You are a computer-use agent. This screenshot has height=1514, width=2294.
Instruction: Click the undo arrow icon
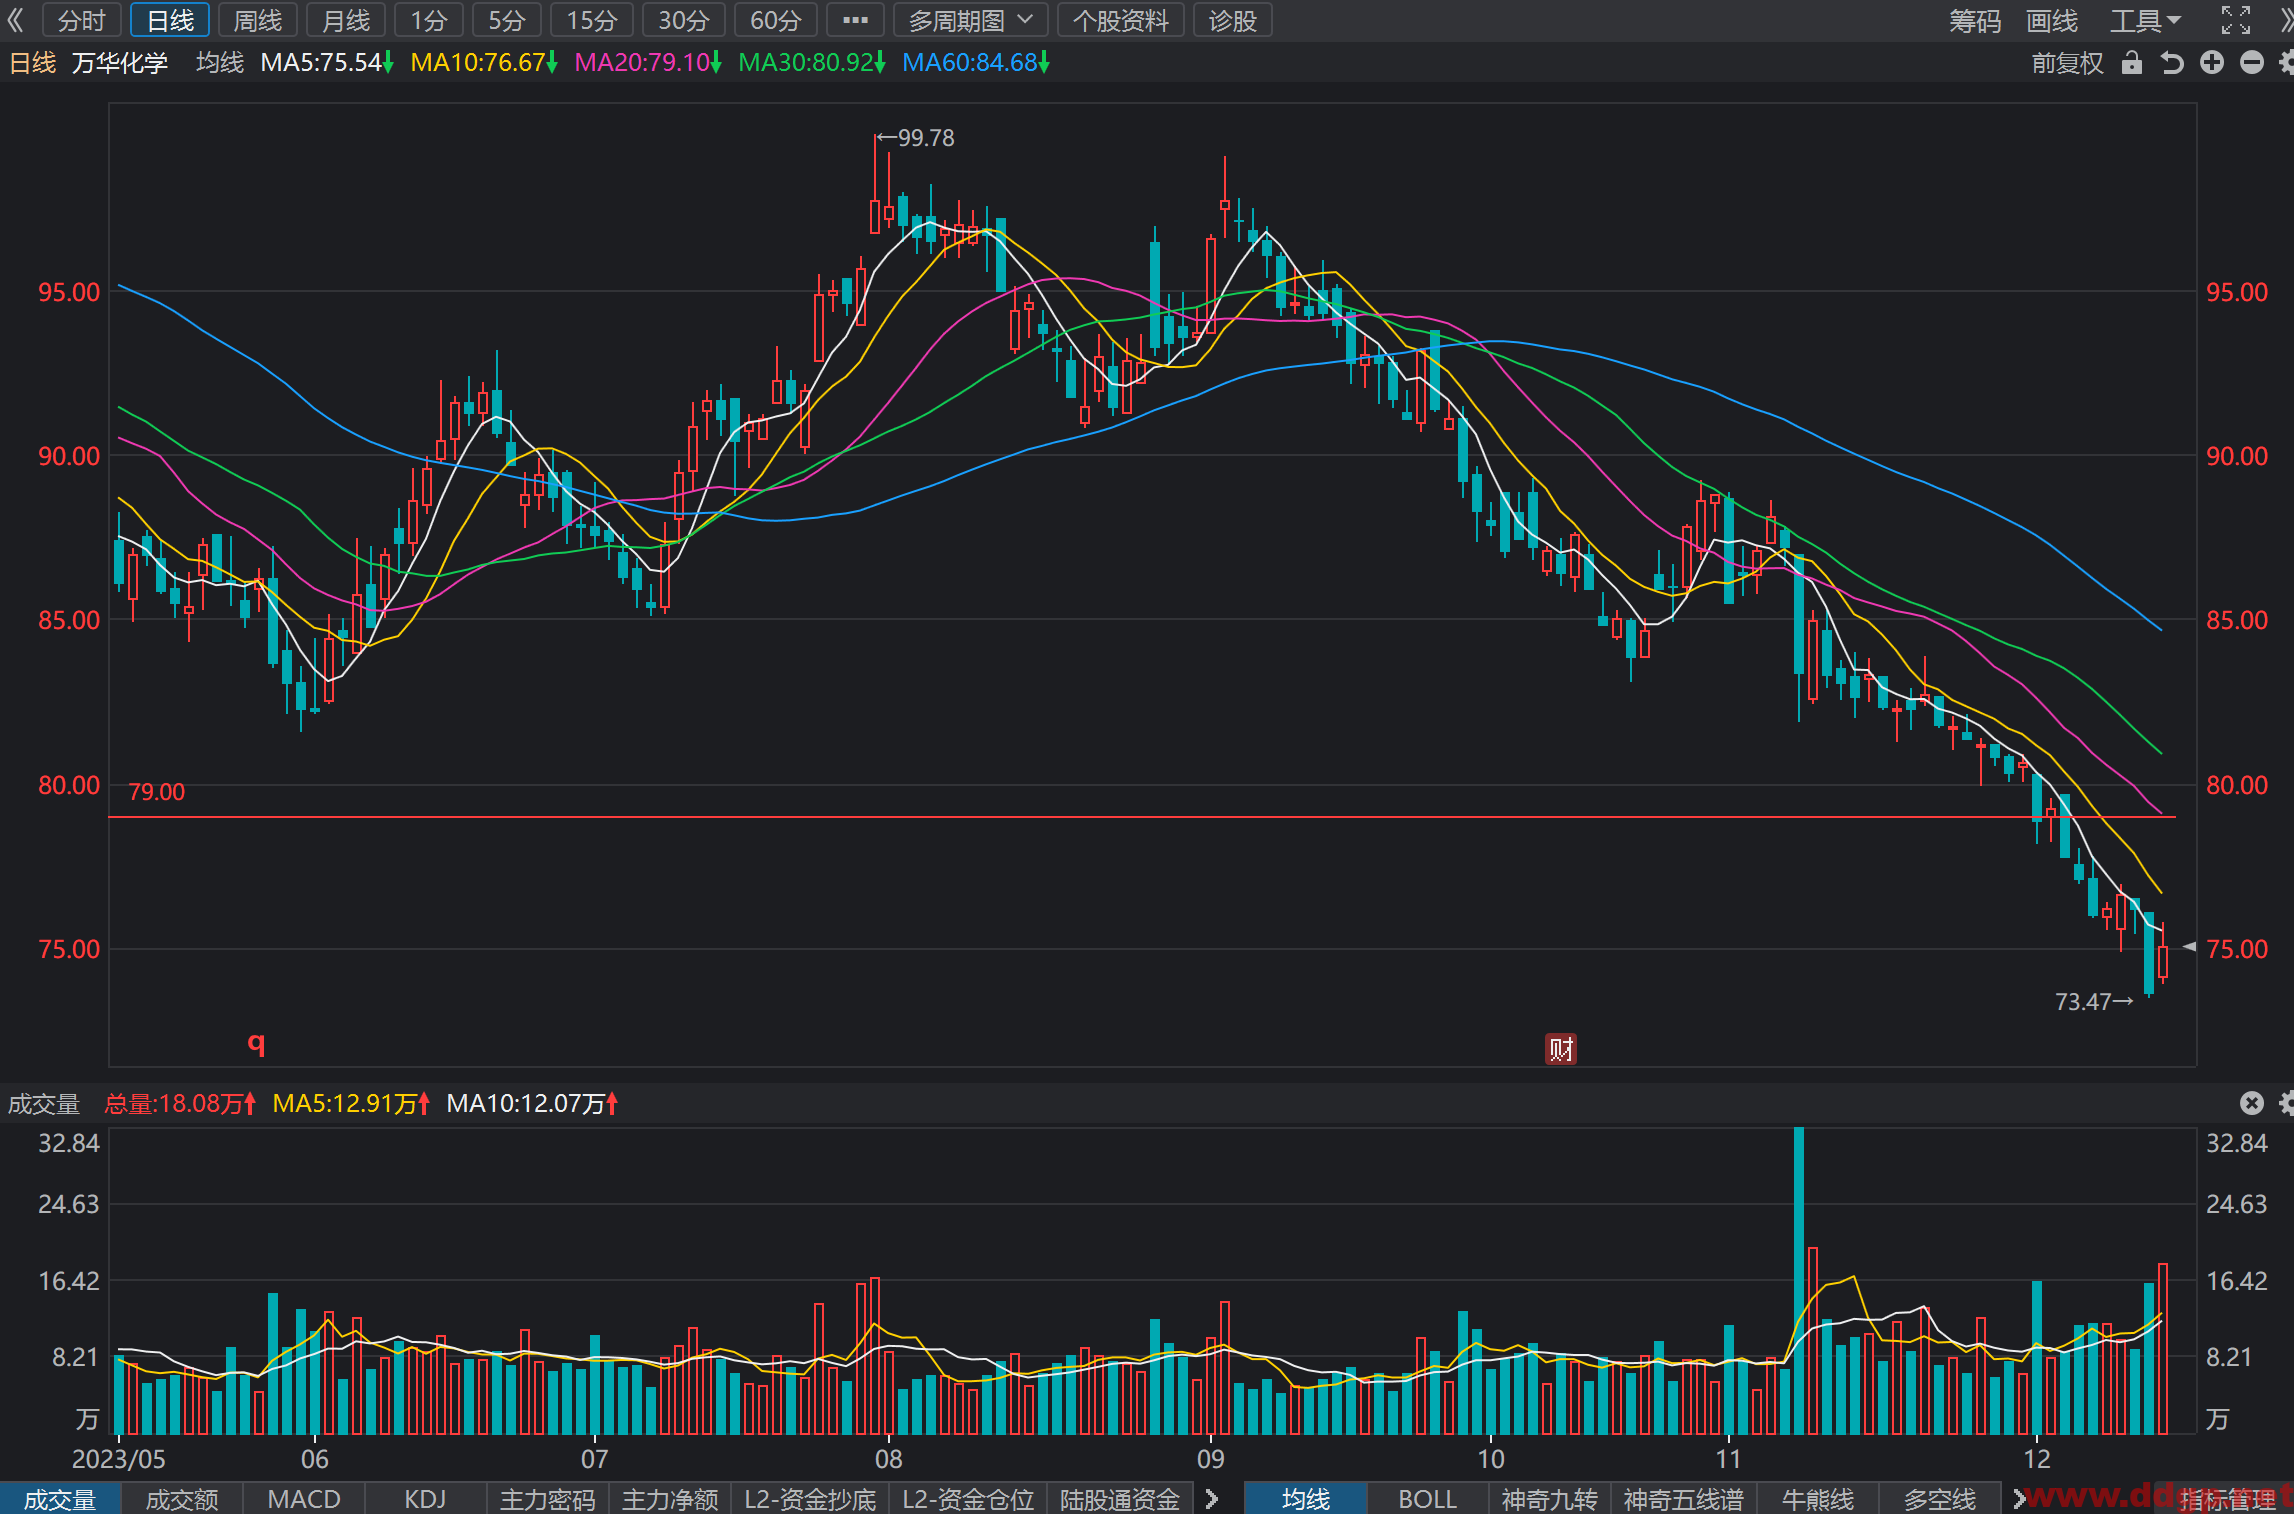2172,63
